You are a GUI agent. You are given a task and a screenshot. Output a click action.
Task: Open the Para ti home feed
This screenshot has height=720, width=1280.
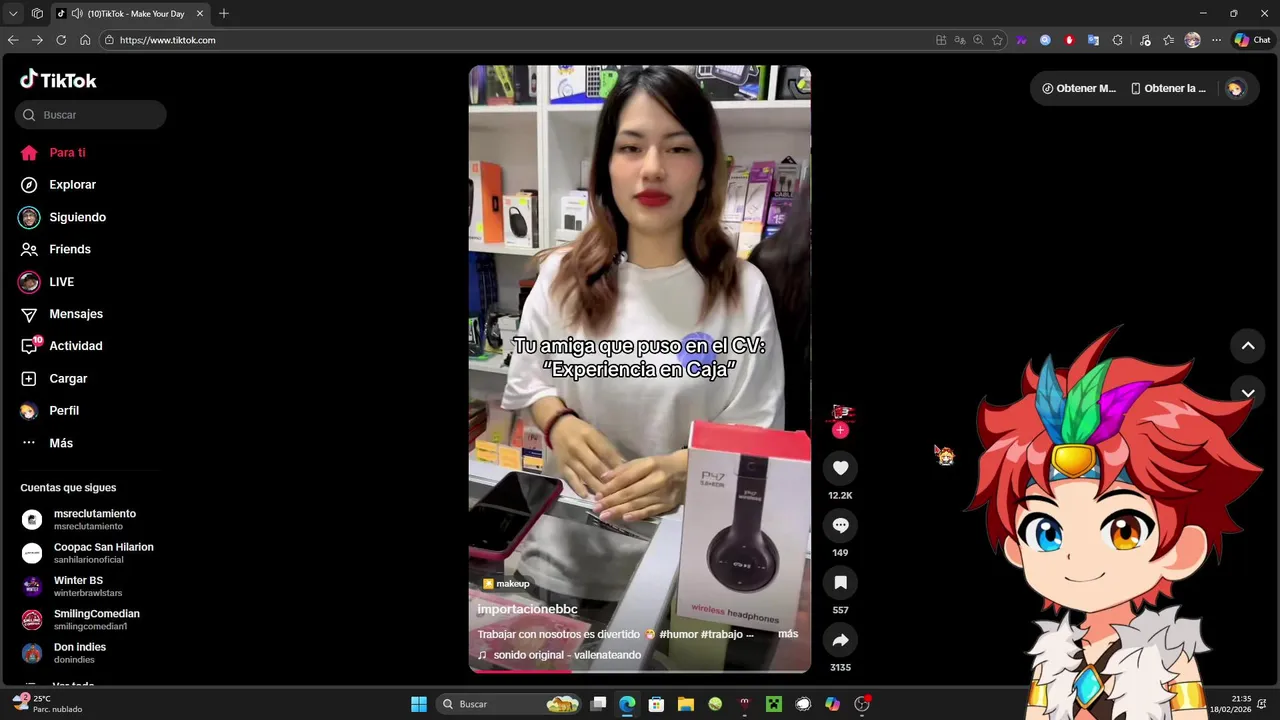tap(53, 153)
